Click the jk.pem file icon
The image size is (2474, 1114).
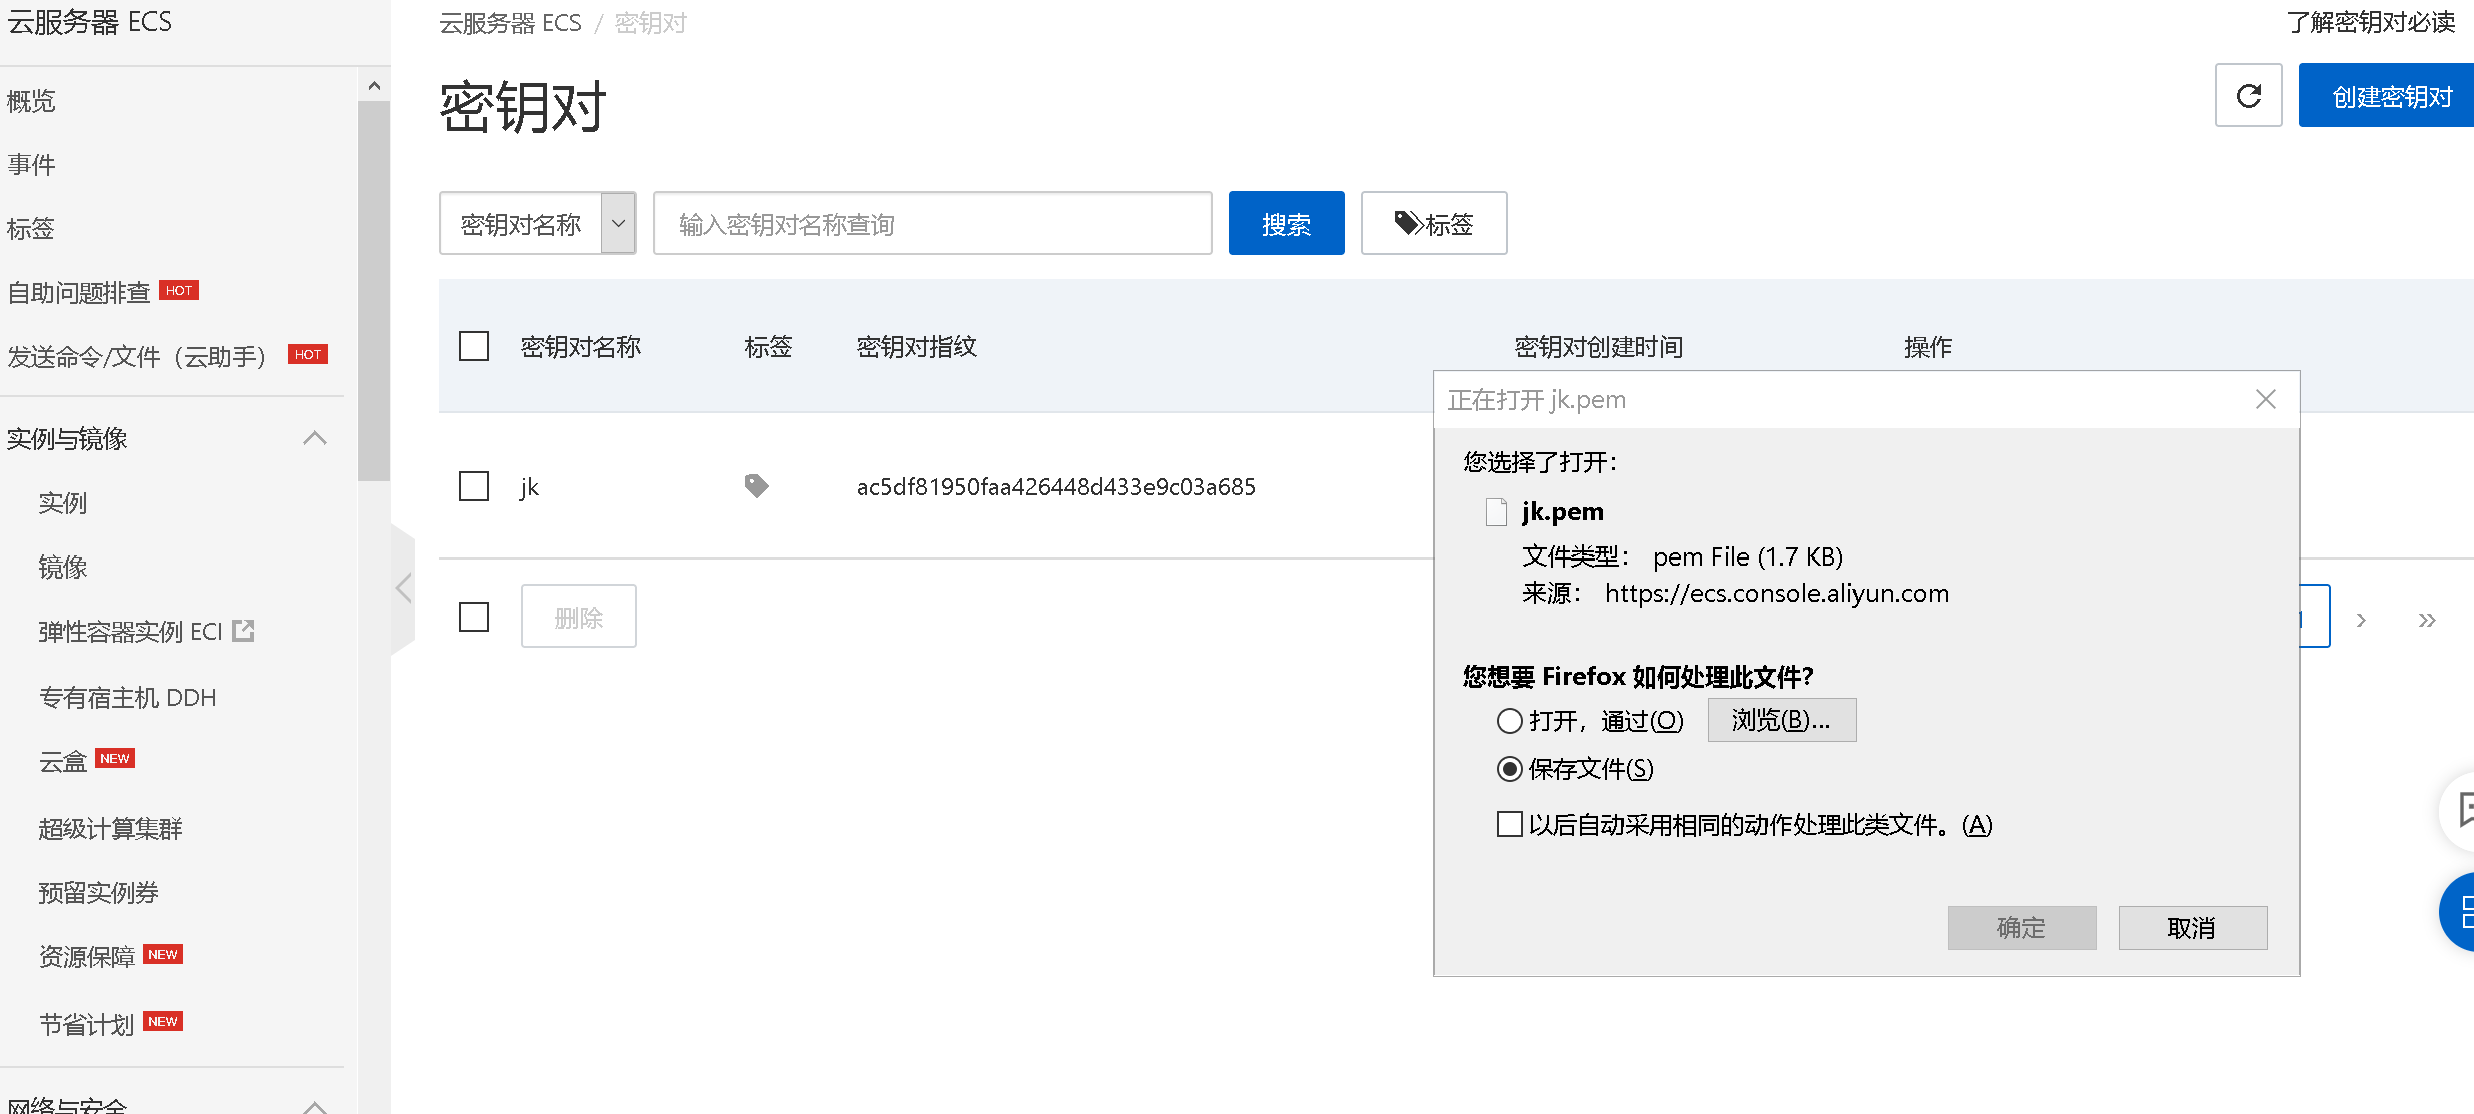[x=1496, y=512]
